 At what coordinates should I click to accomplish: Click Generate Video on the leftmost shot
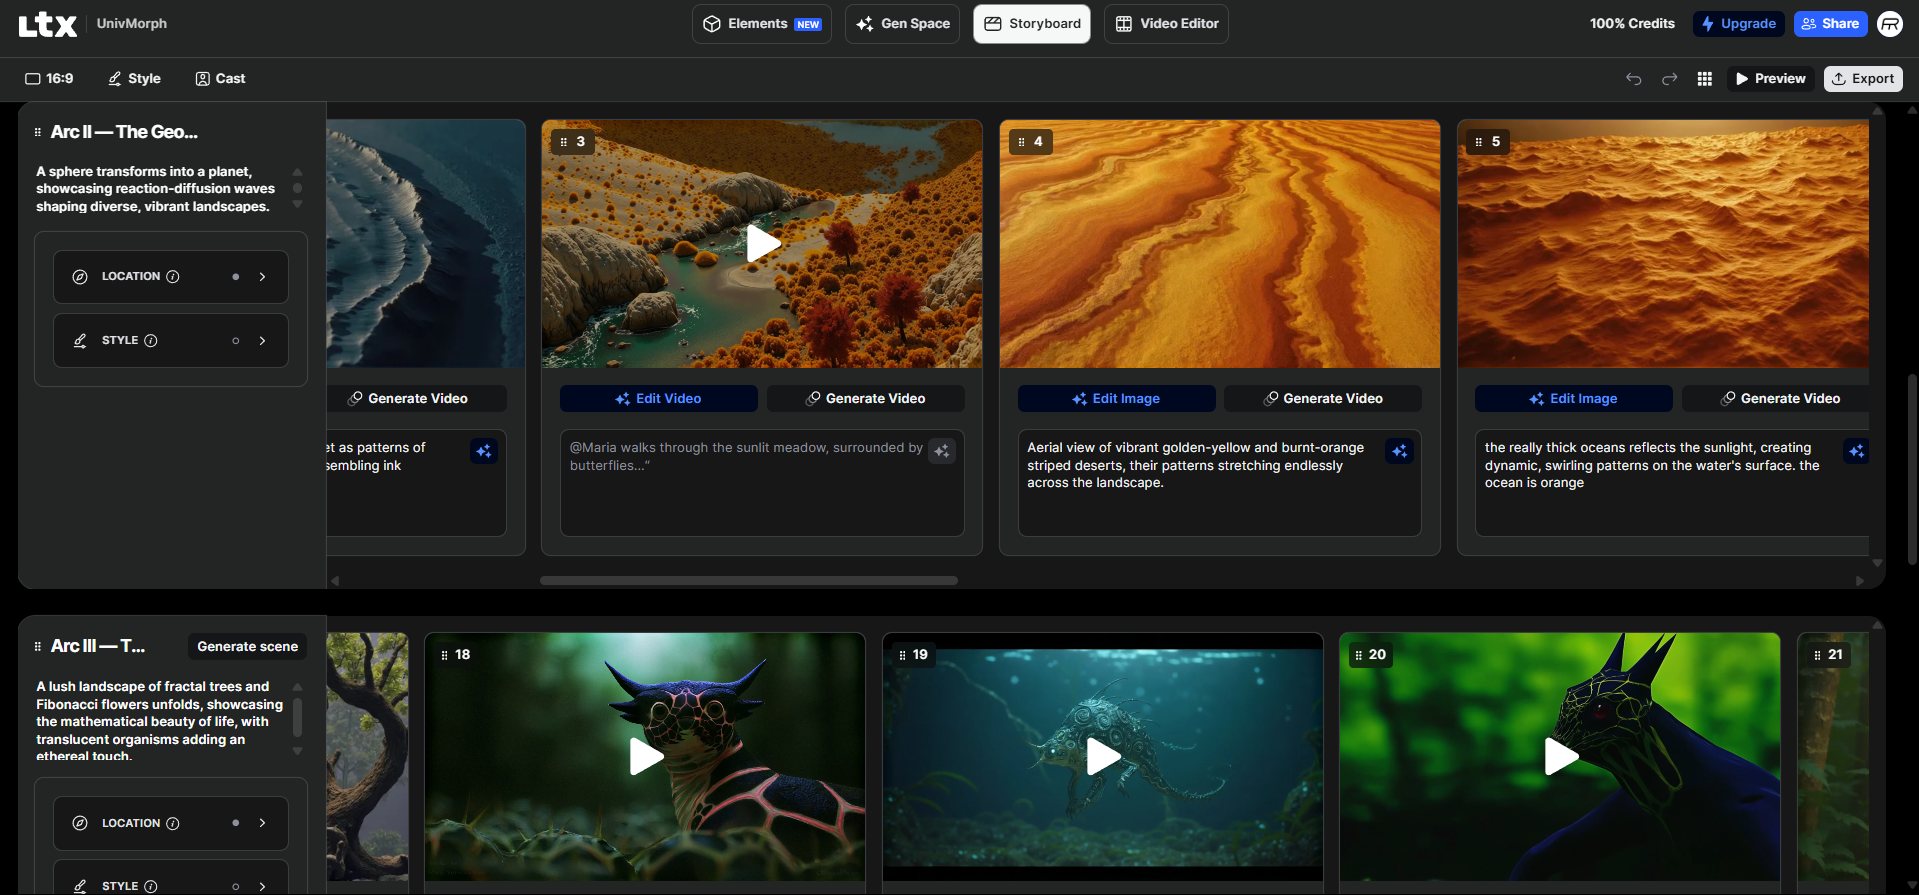416,398
